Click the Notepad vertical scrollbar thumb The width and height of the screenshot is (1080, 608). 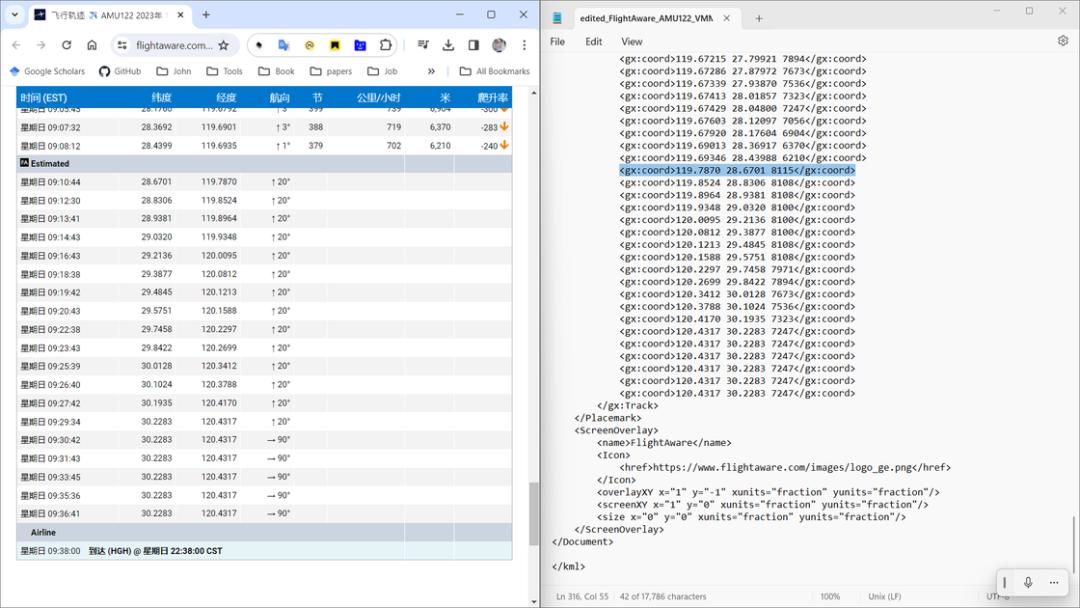pos(1073,544)
